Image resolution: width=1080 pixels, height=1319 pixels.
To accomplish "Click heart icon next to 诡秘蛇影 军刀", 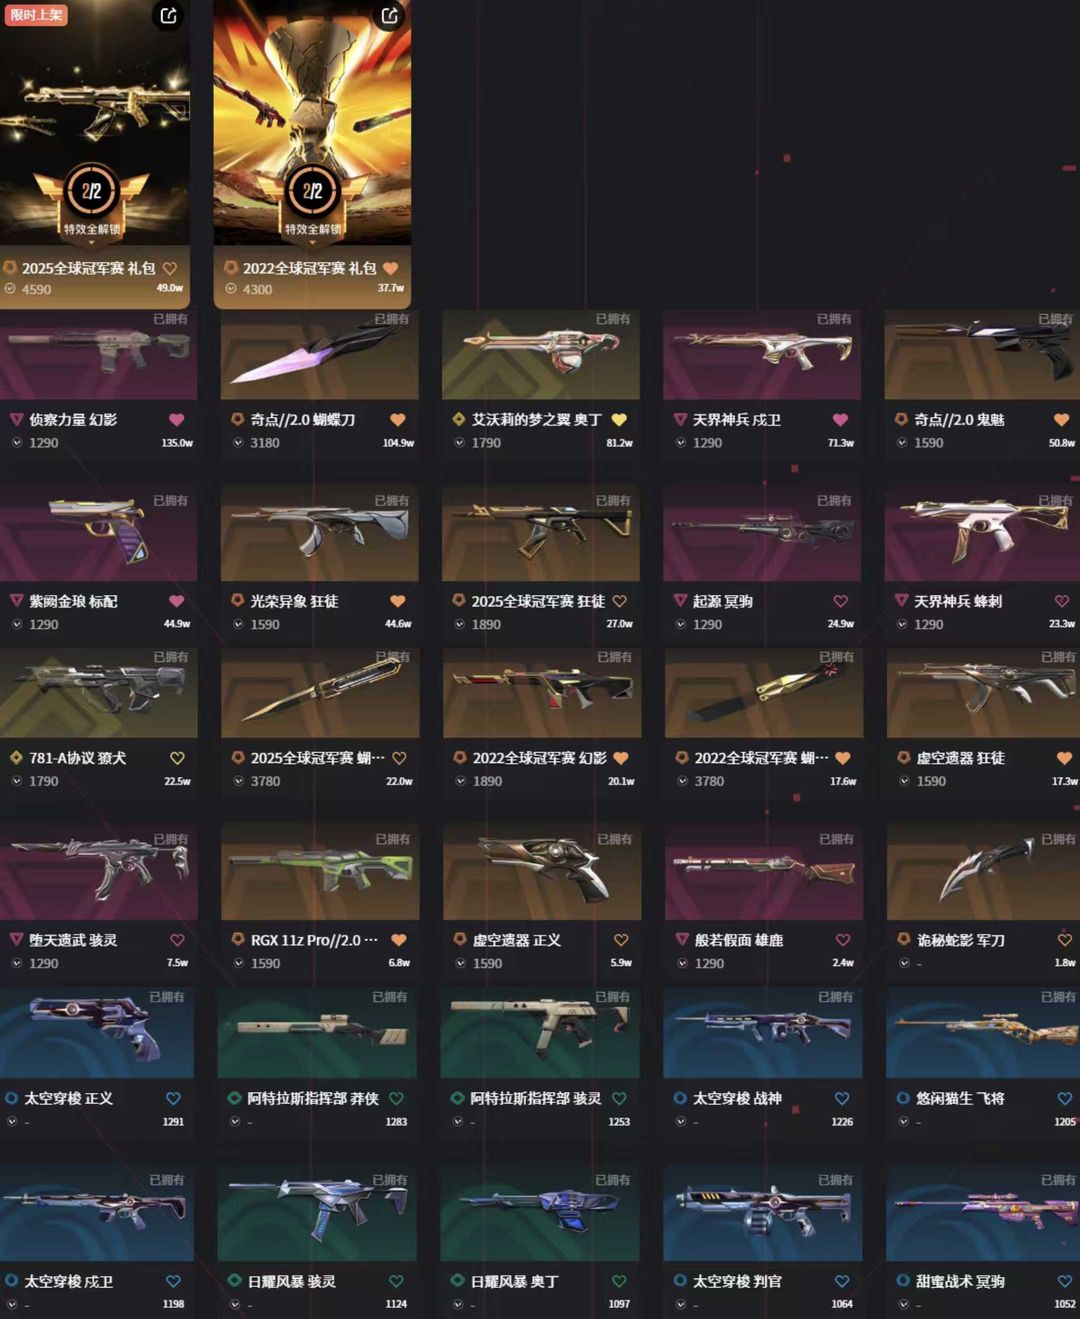I will (1064, 940).
